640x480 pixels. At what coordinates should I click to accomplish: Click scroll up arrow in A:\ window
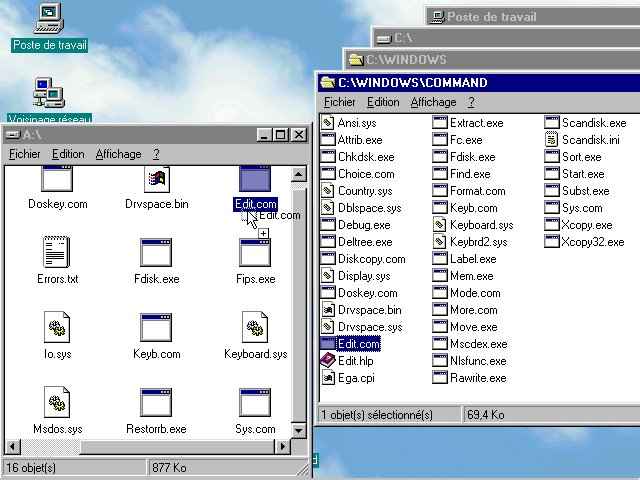click(299, 175)
